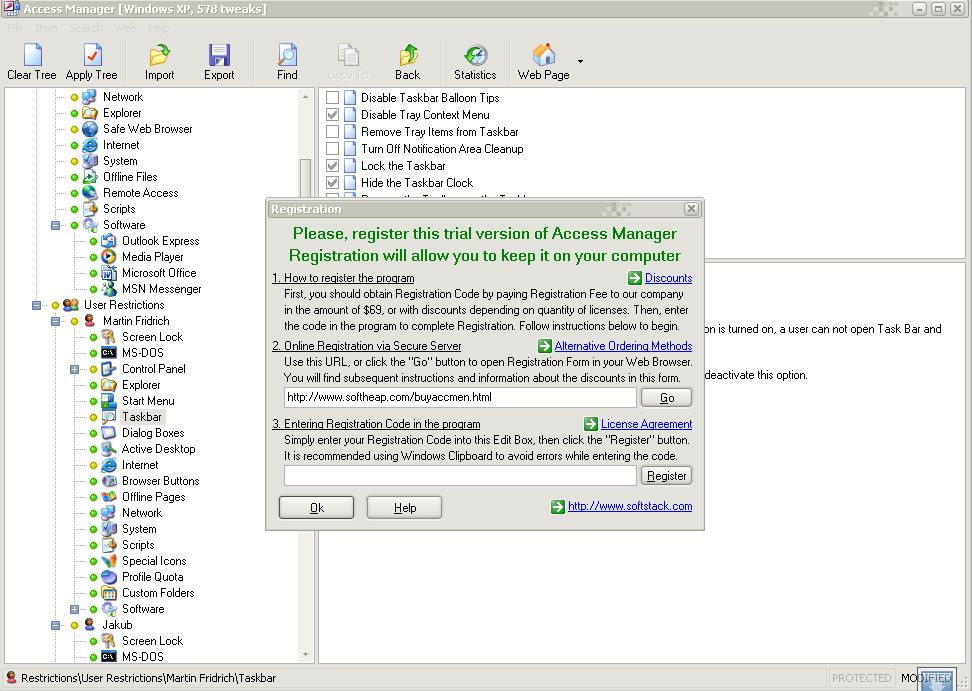Select the Offline Pages tree icon
Screen dimensions: 972x691
point(108,497)
